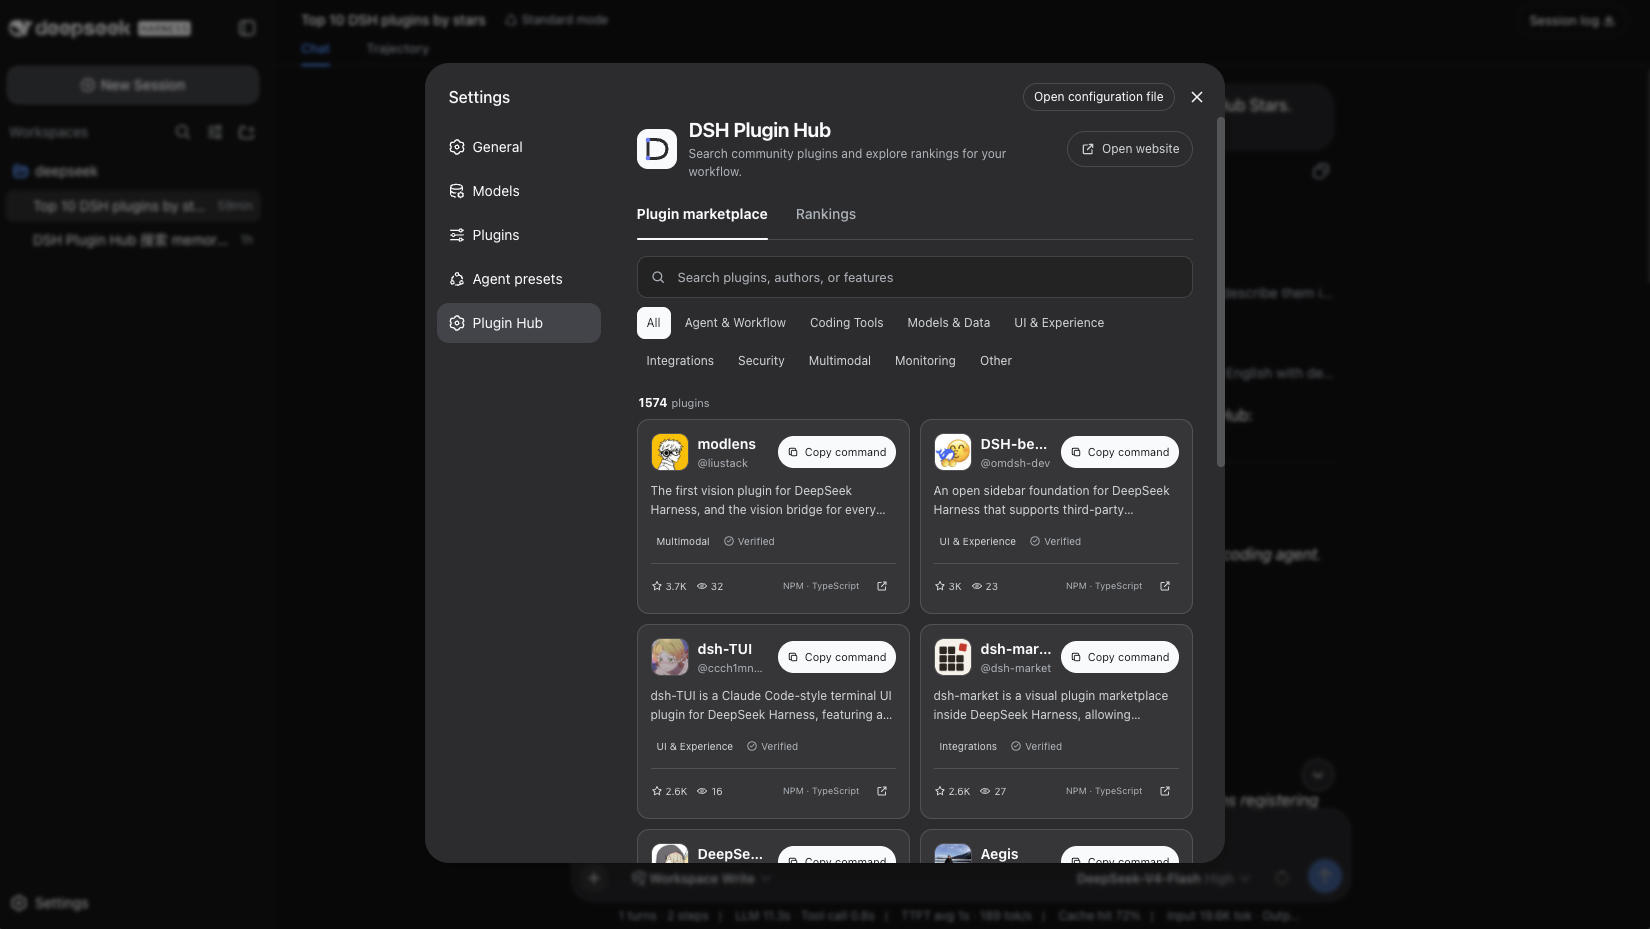1650x929 pixels.
Task: Copy command for modlens plugin
Action: pyautogui.click(x=836, y=452)
